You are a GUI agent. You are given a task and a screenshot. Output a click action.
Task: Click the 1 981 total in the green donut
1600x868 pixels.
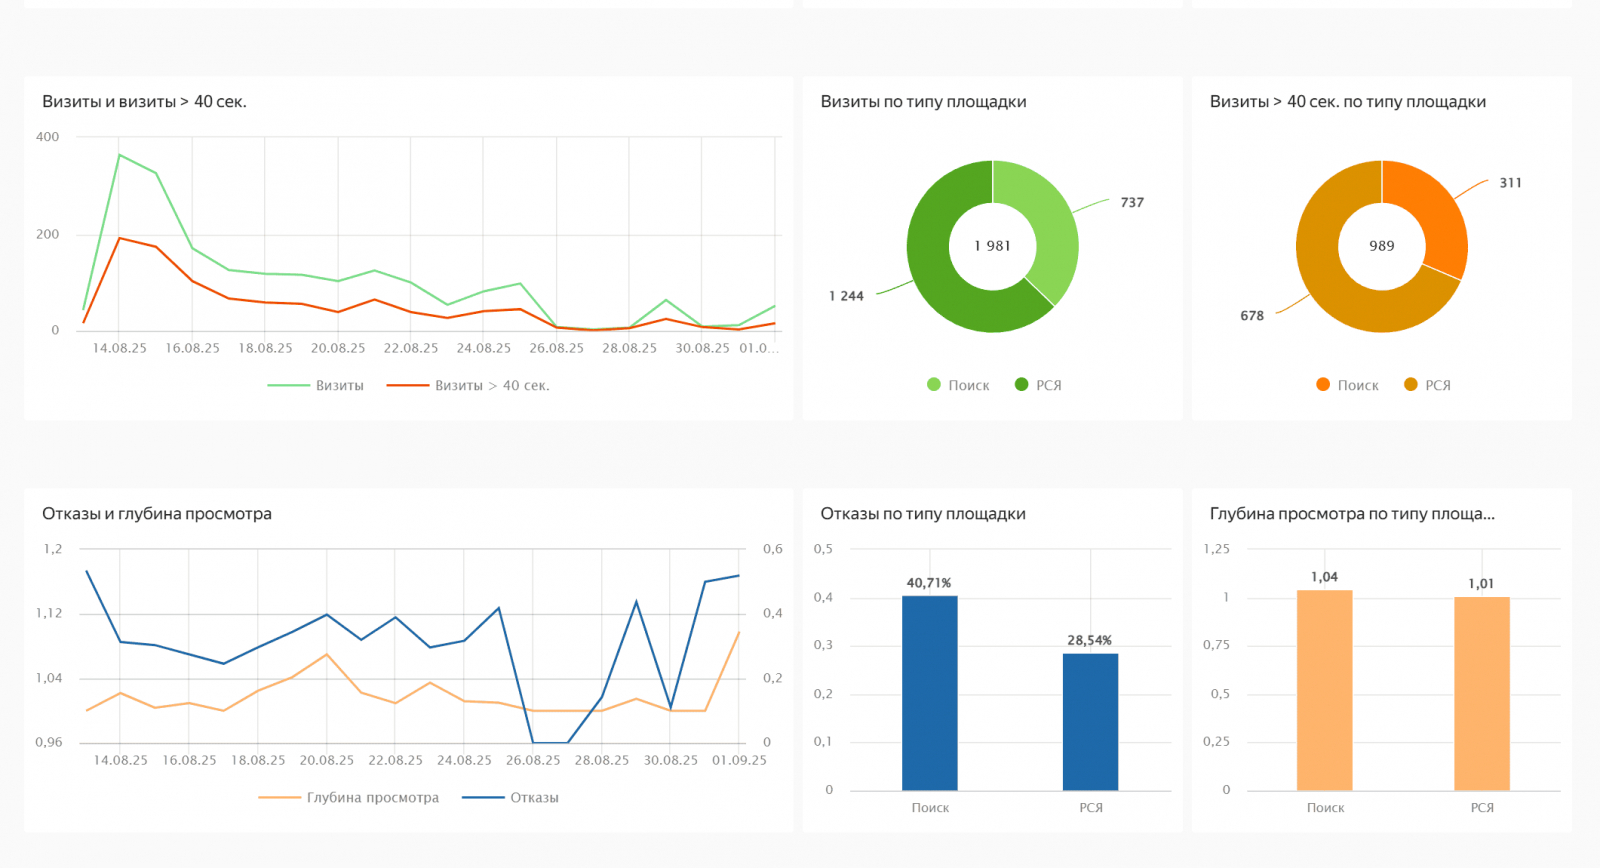992,246
